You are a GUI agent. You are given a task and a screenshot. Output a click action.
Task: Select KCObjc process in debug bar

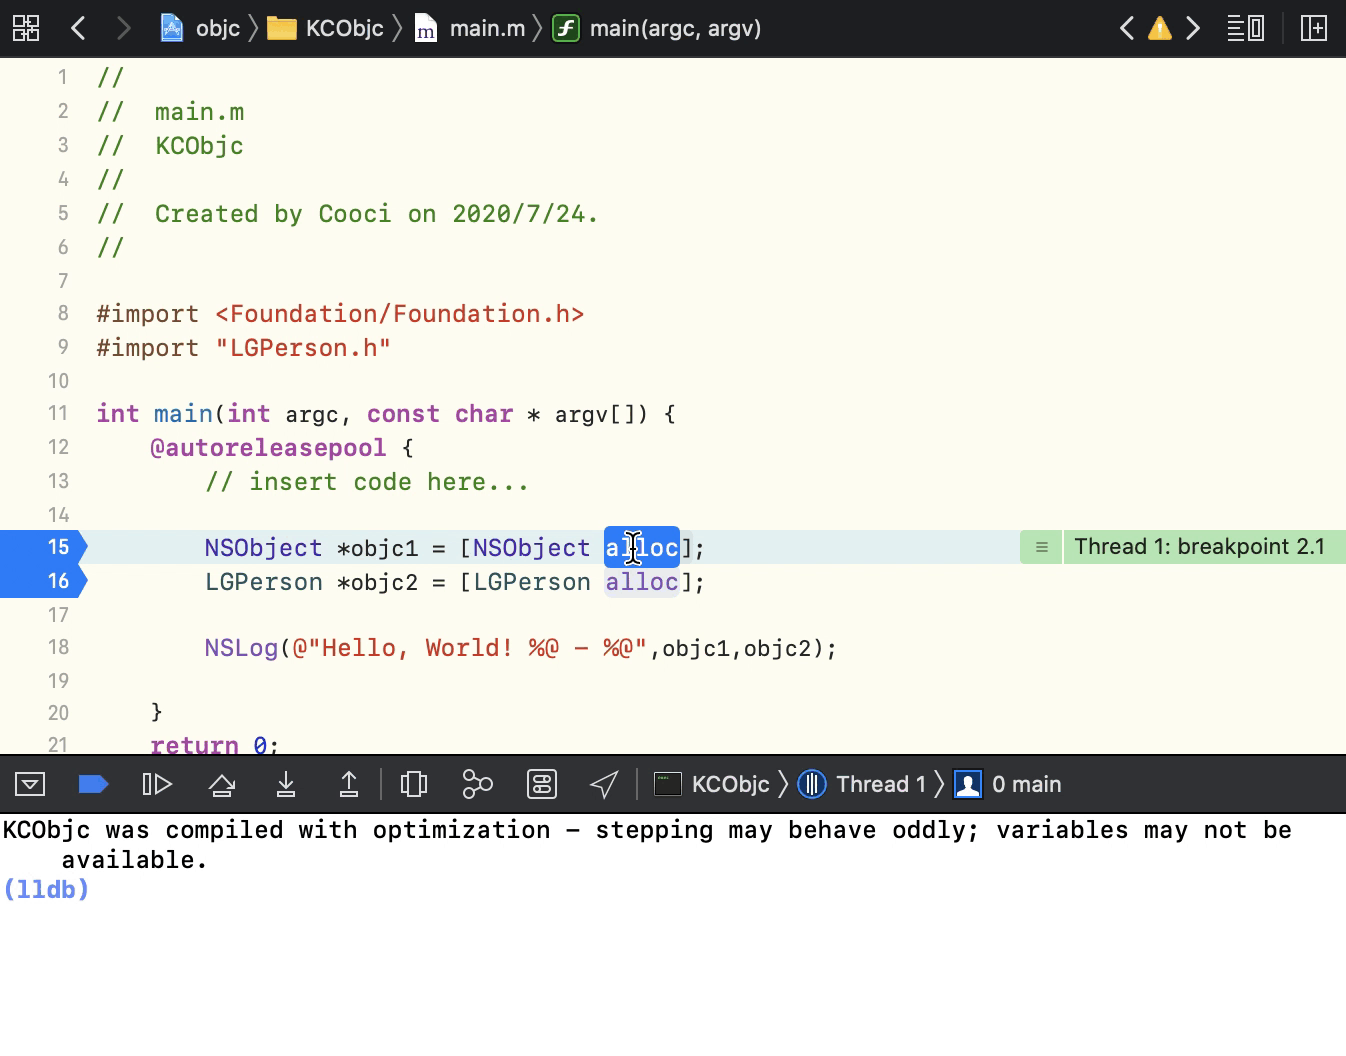pos(712,784)
